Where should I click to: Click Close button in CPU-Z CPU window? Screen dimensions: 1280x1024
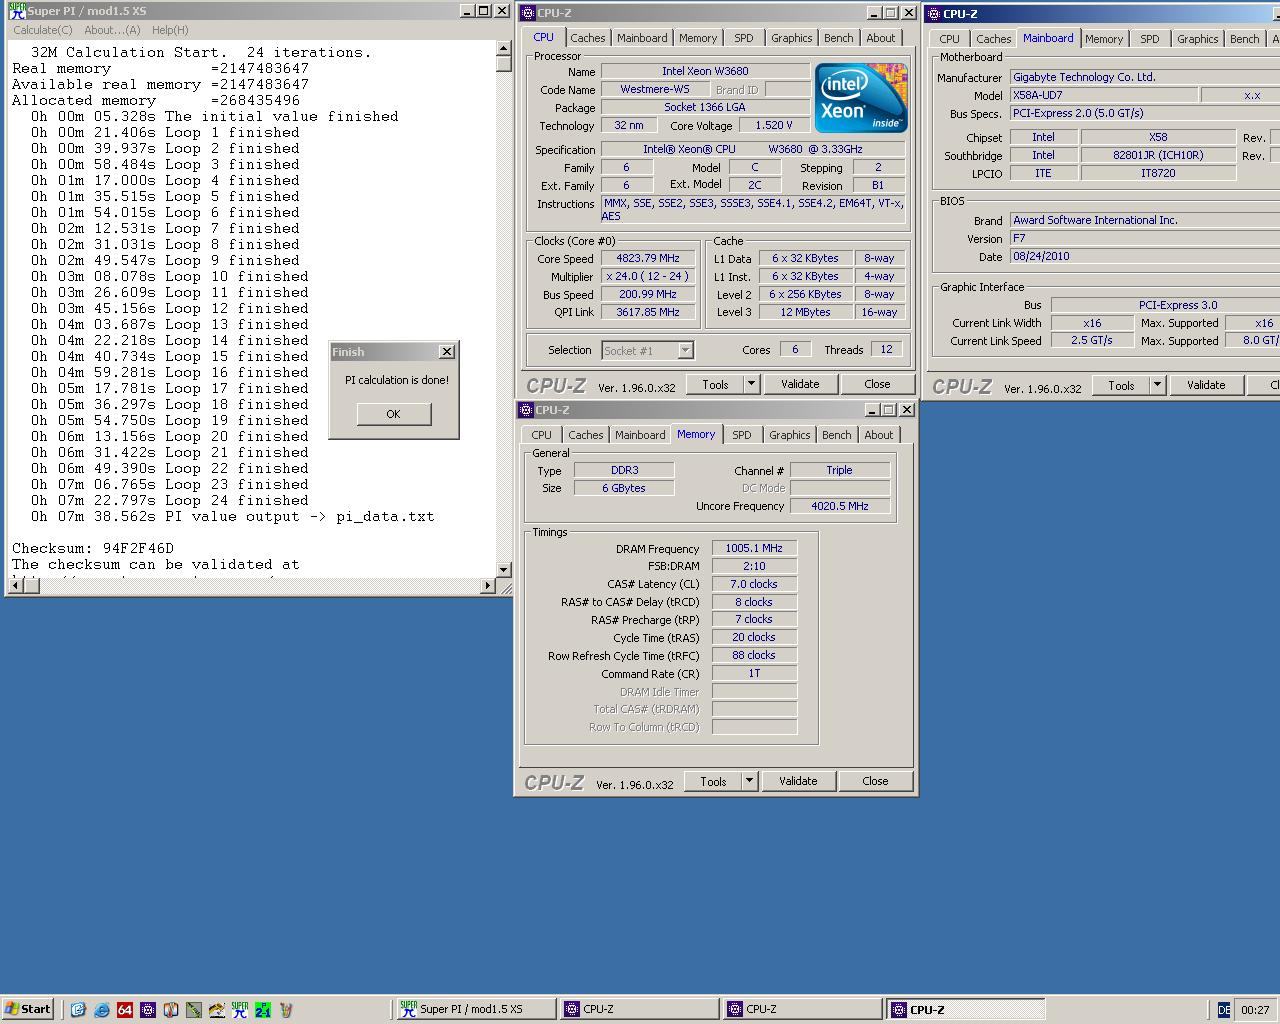click(x=877, y=384)
